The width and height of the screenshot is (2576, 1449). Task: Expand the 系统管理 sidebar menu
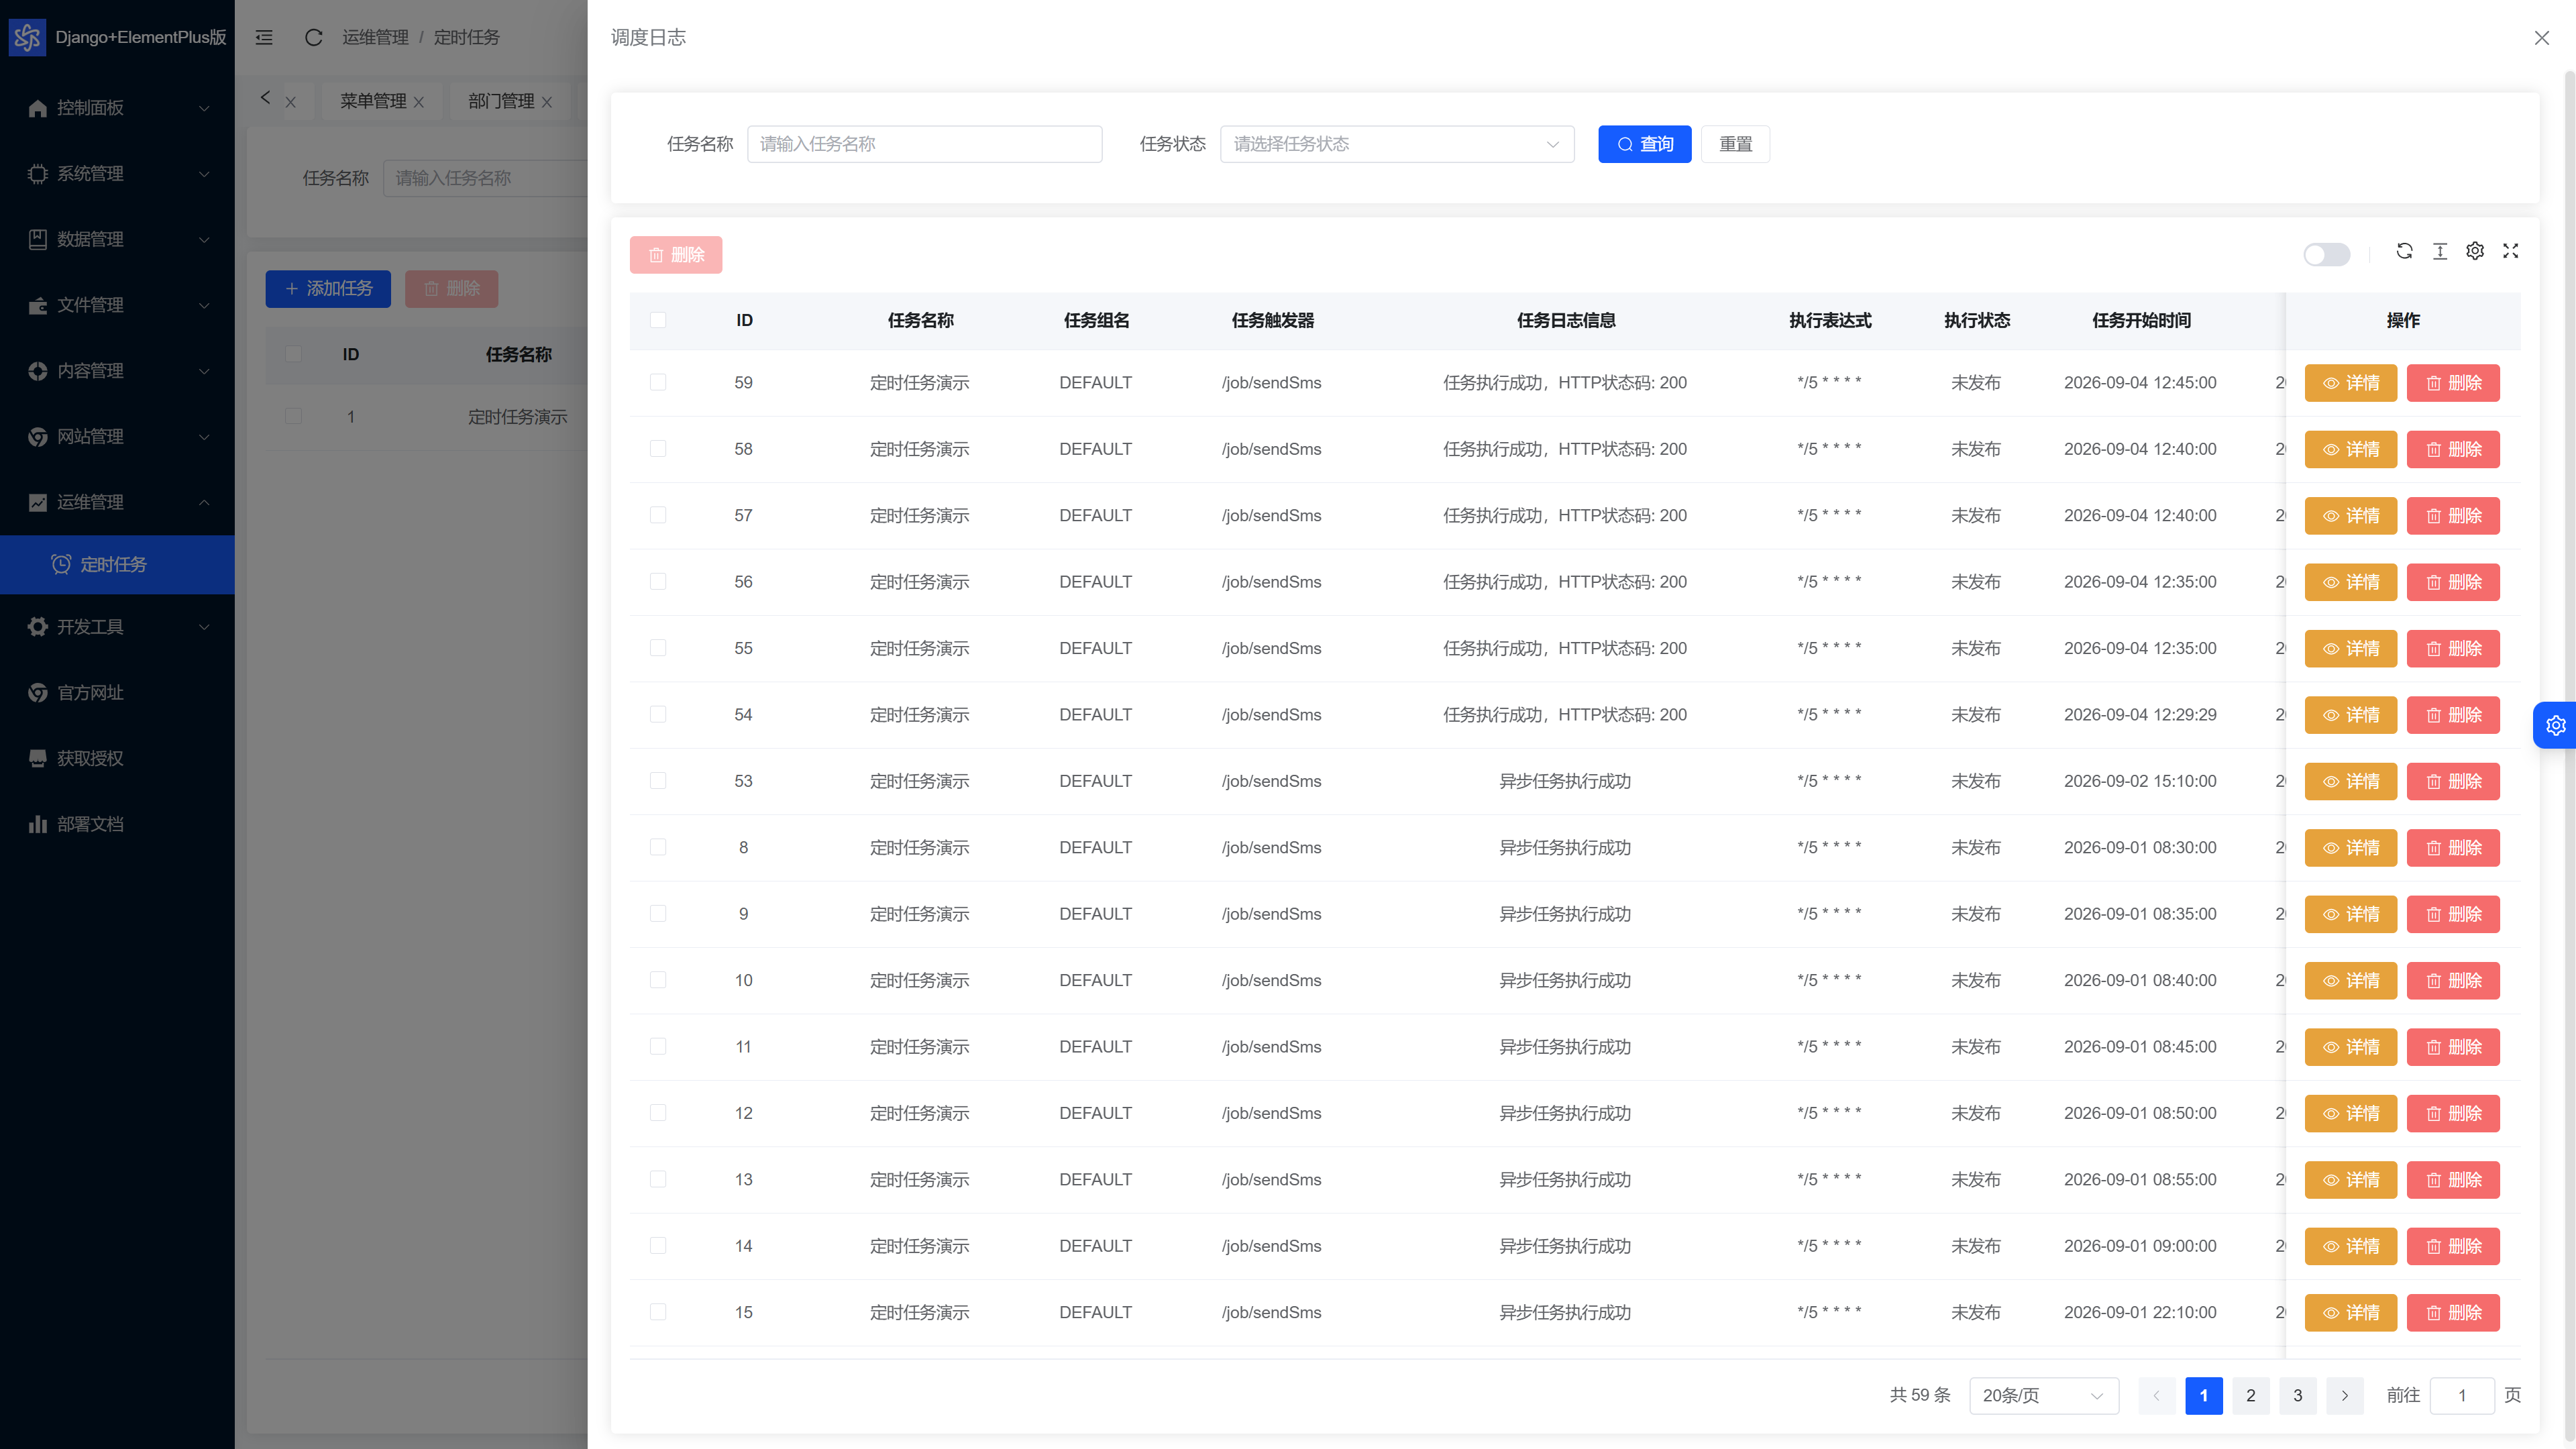tap(117, 173)
